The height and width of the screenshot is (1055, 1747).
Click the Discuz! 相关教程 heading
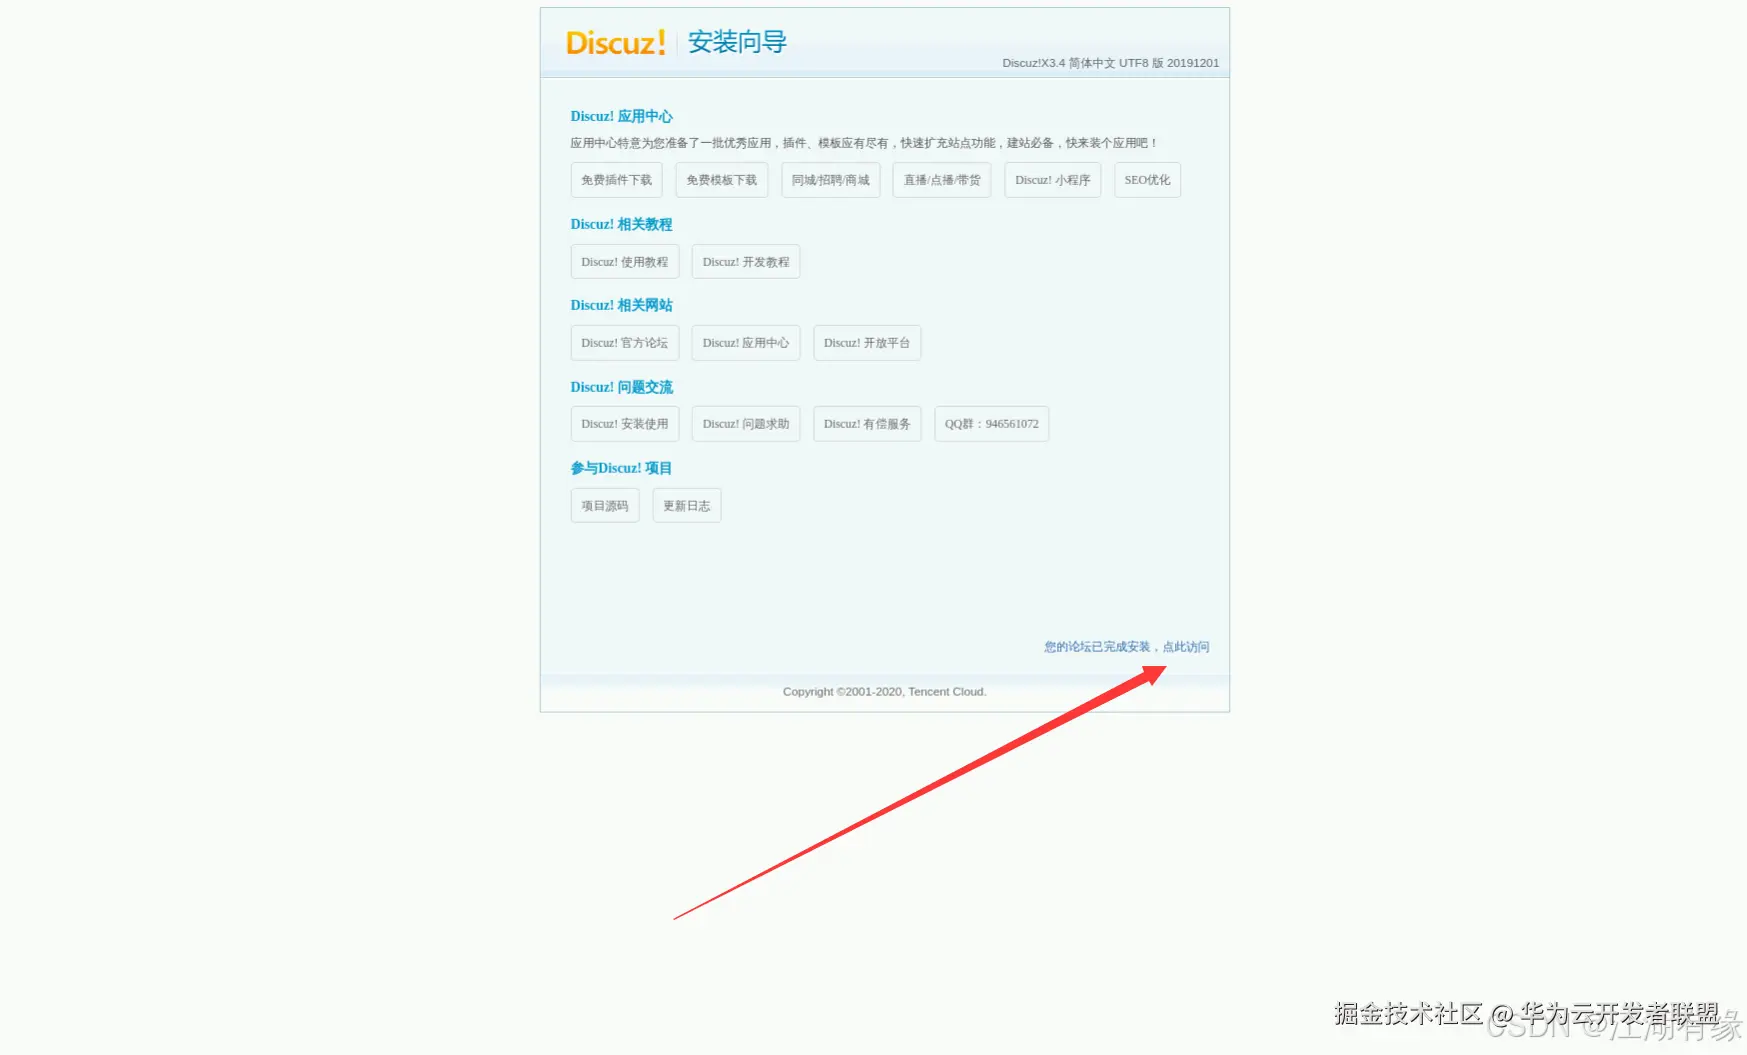pyautogui.click(x=621, y=224)
